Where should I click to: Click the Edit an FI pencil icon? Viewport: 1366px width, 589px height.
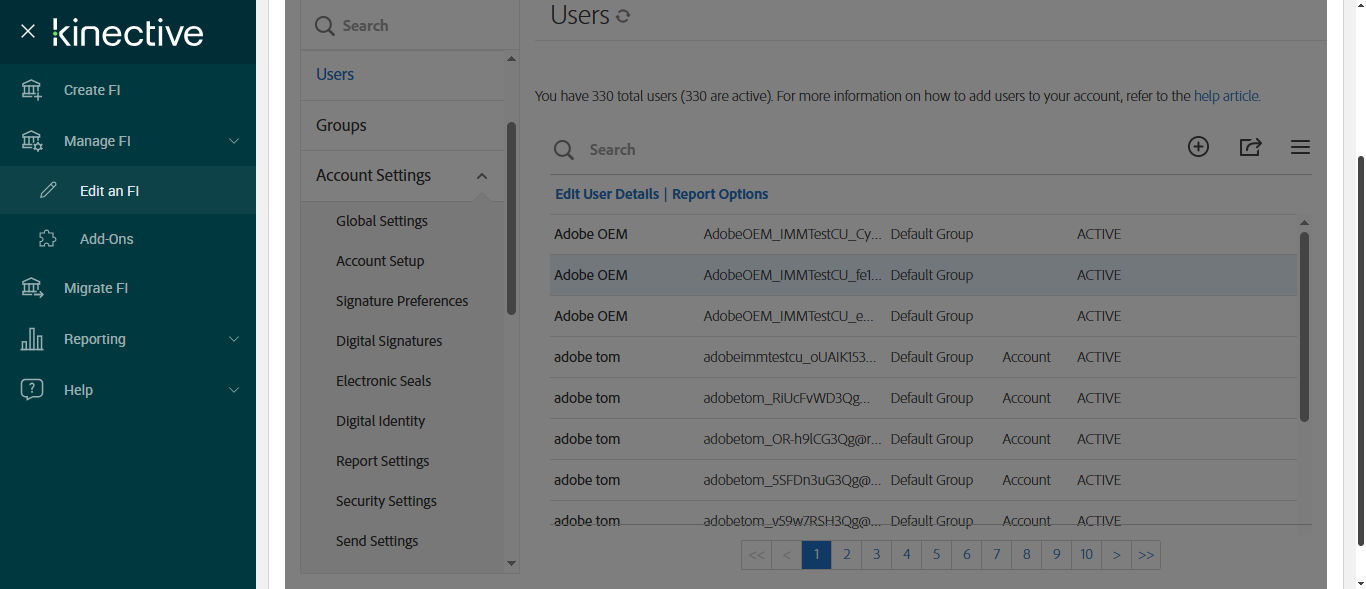[48, 191]
